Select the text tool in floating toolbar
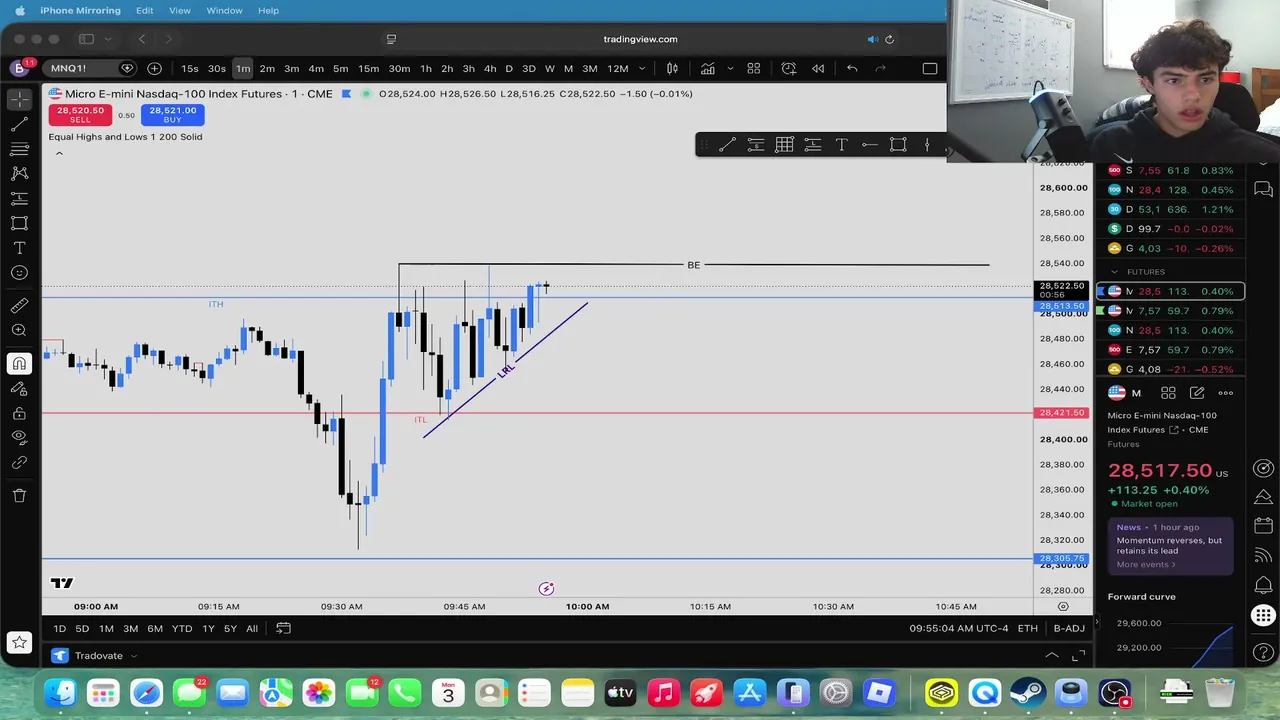The image size is (1280, 720). (x=842, y=145)
